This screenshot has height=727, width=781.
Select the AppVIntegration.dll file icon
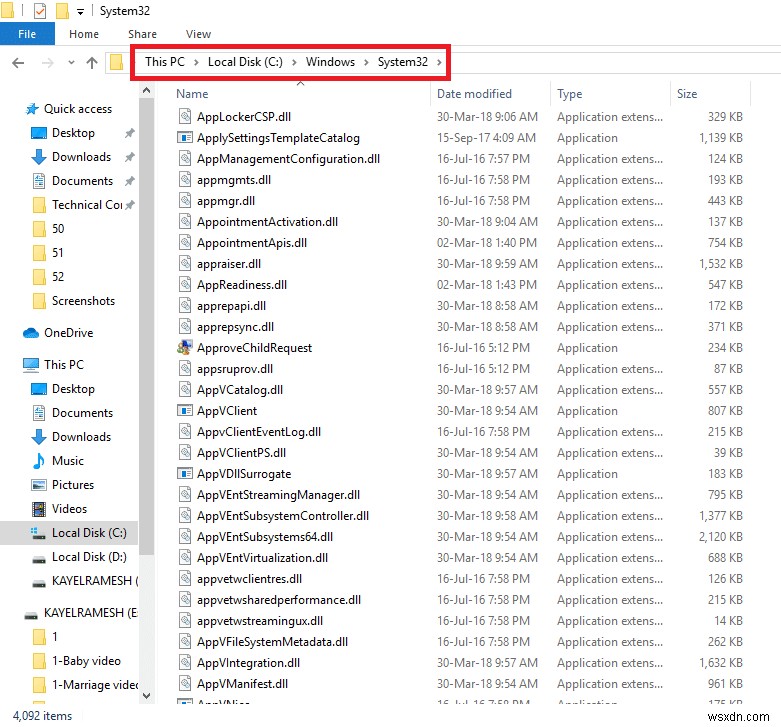[x=185, y=663]
